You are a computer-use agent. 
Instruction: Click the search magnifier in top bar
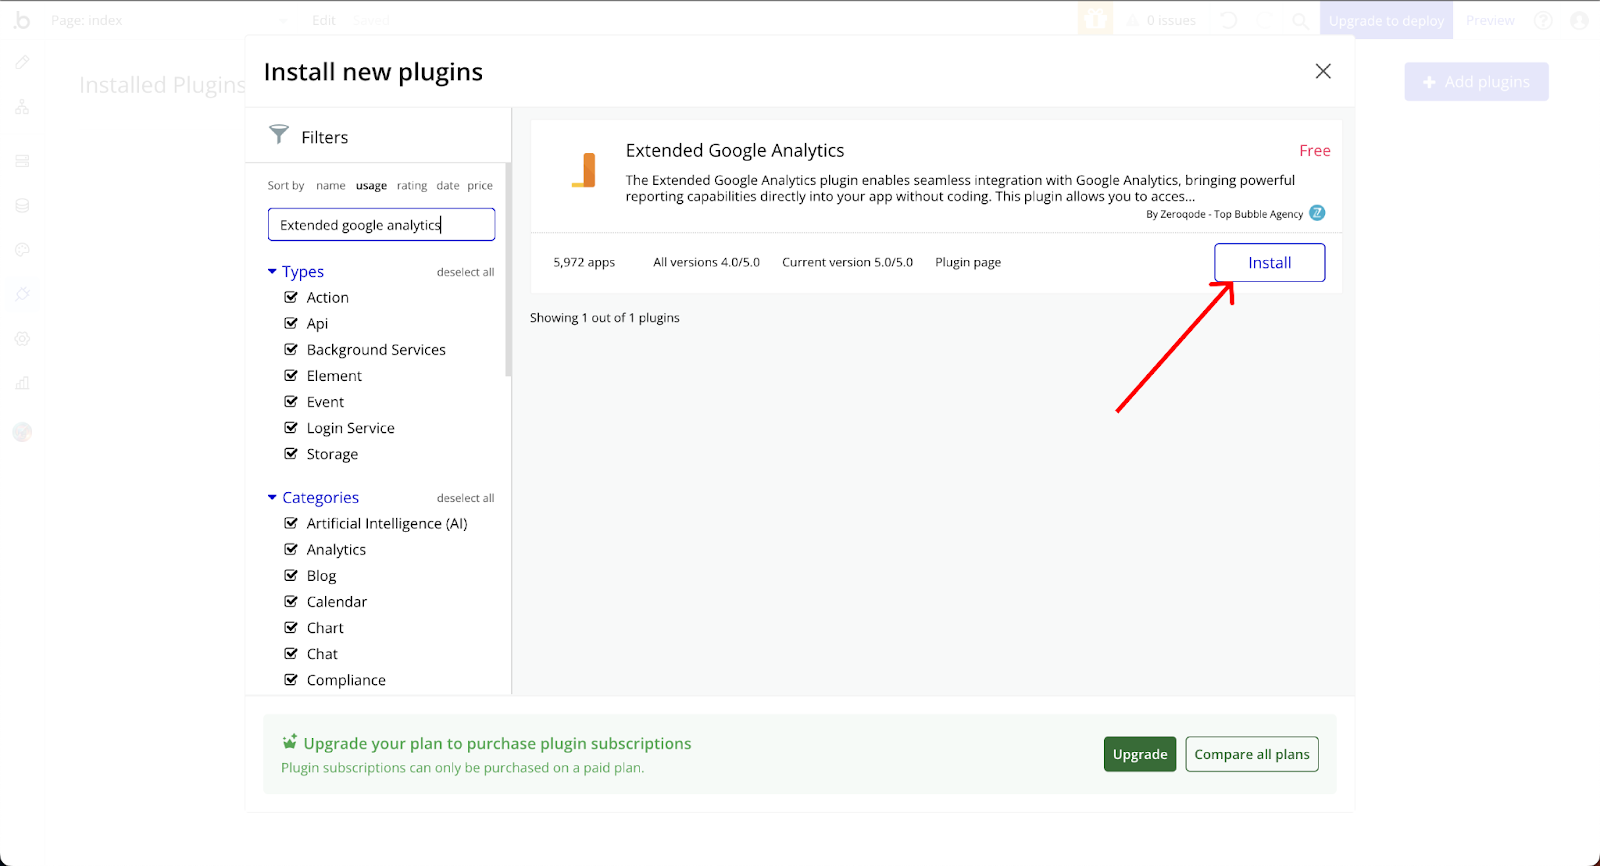pos(1300,20)
